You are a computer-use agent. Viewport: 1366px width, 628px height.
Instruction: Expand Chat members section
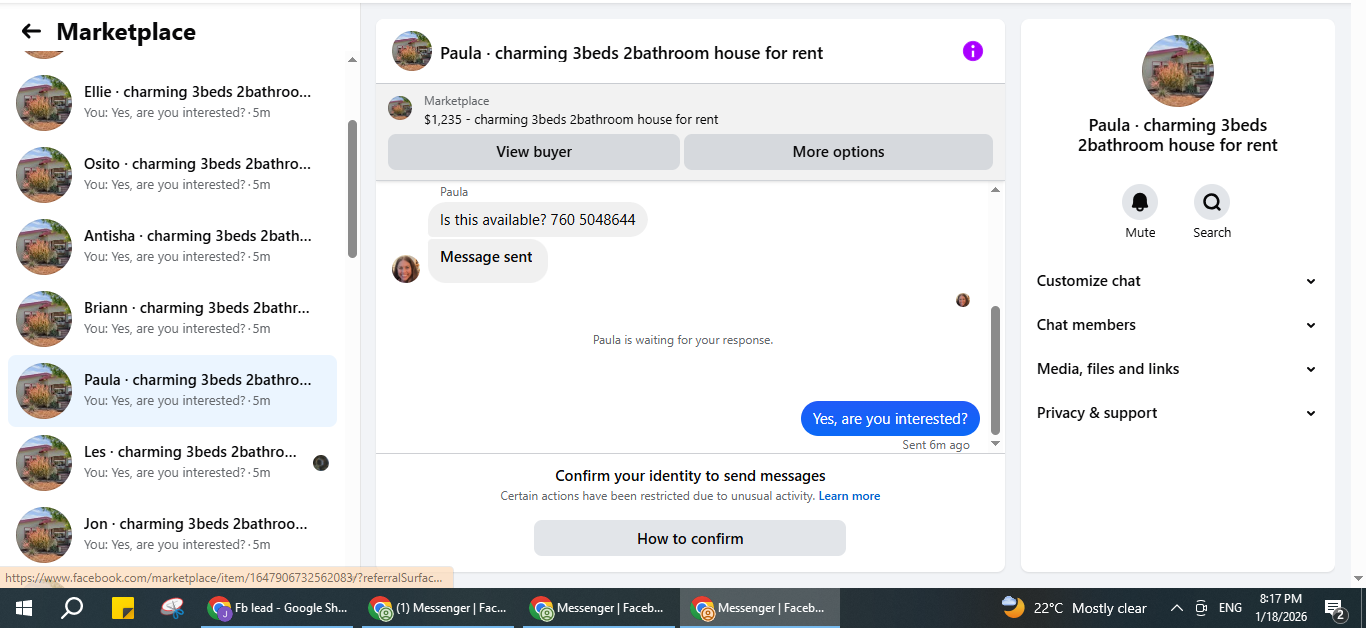[1177, 325]
